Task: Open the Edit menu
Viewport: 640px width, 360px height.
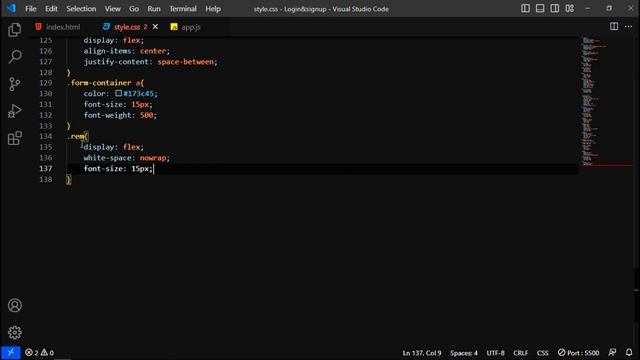Action: coord(51,9)
